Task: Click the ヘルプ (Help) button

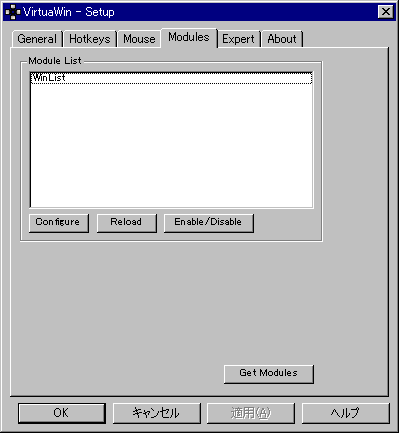Action: [x=346, y=413]
